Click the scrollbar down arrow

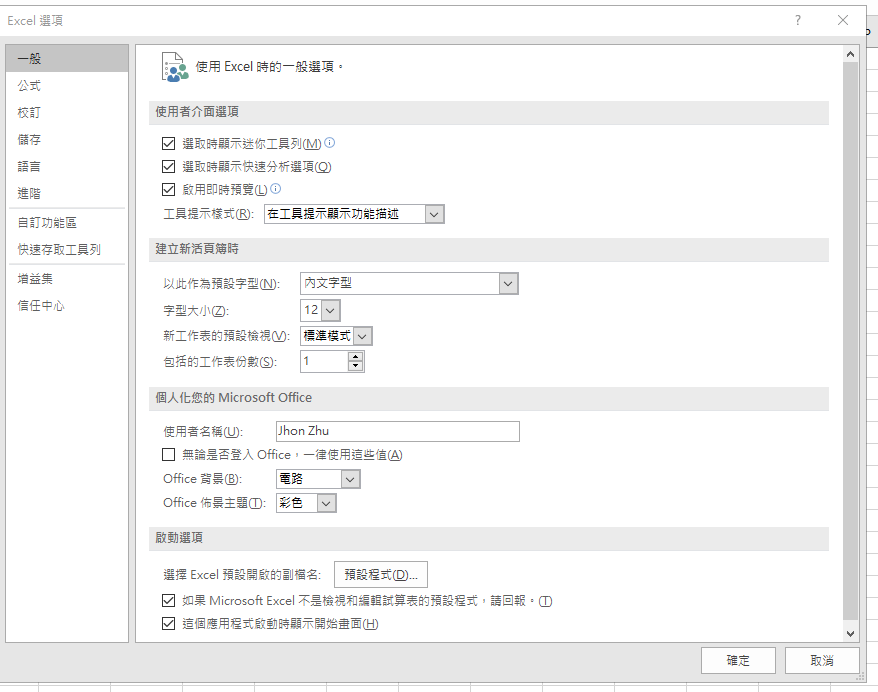click(x=850, y=633)
